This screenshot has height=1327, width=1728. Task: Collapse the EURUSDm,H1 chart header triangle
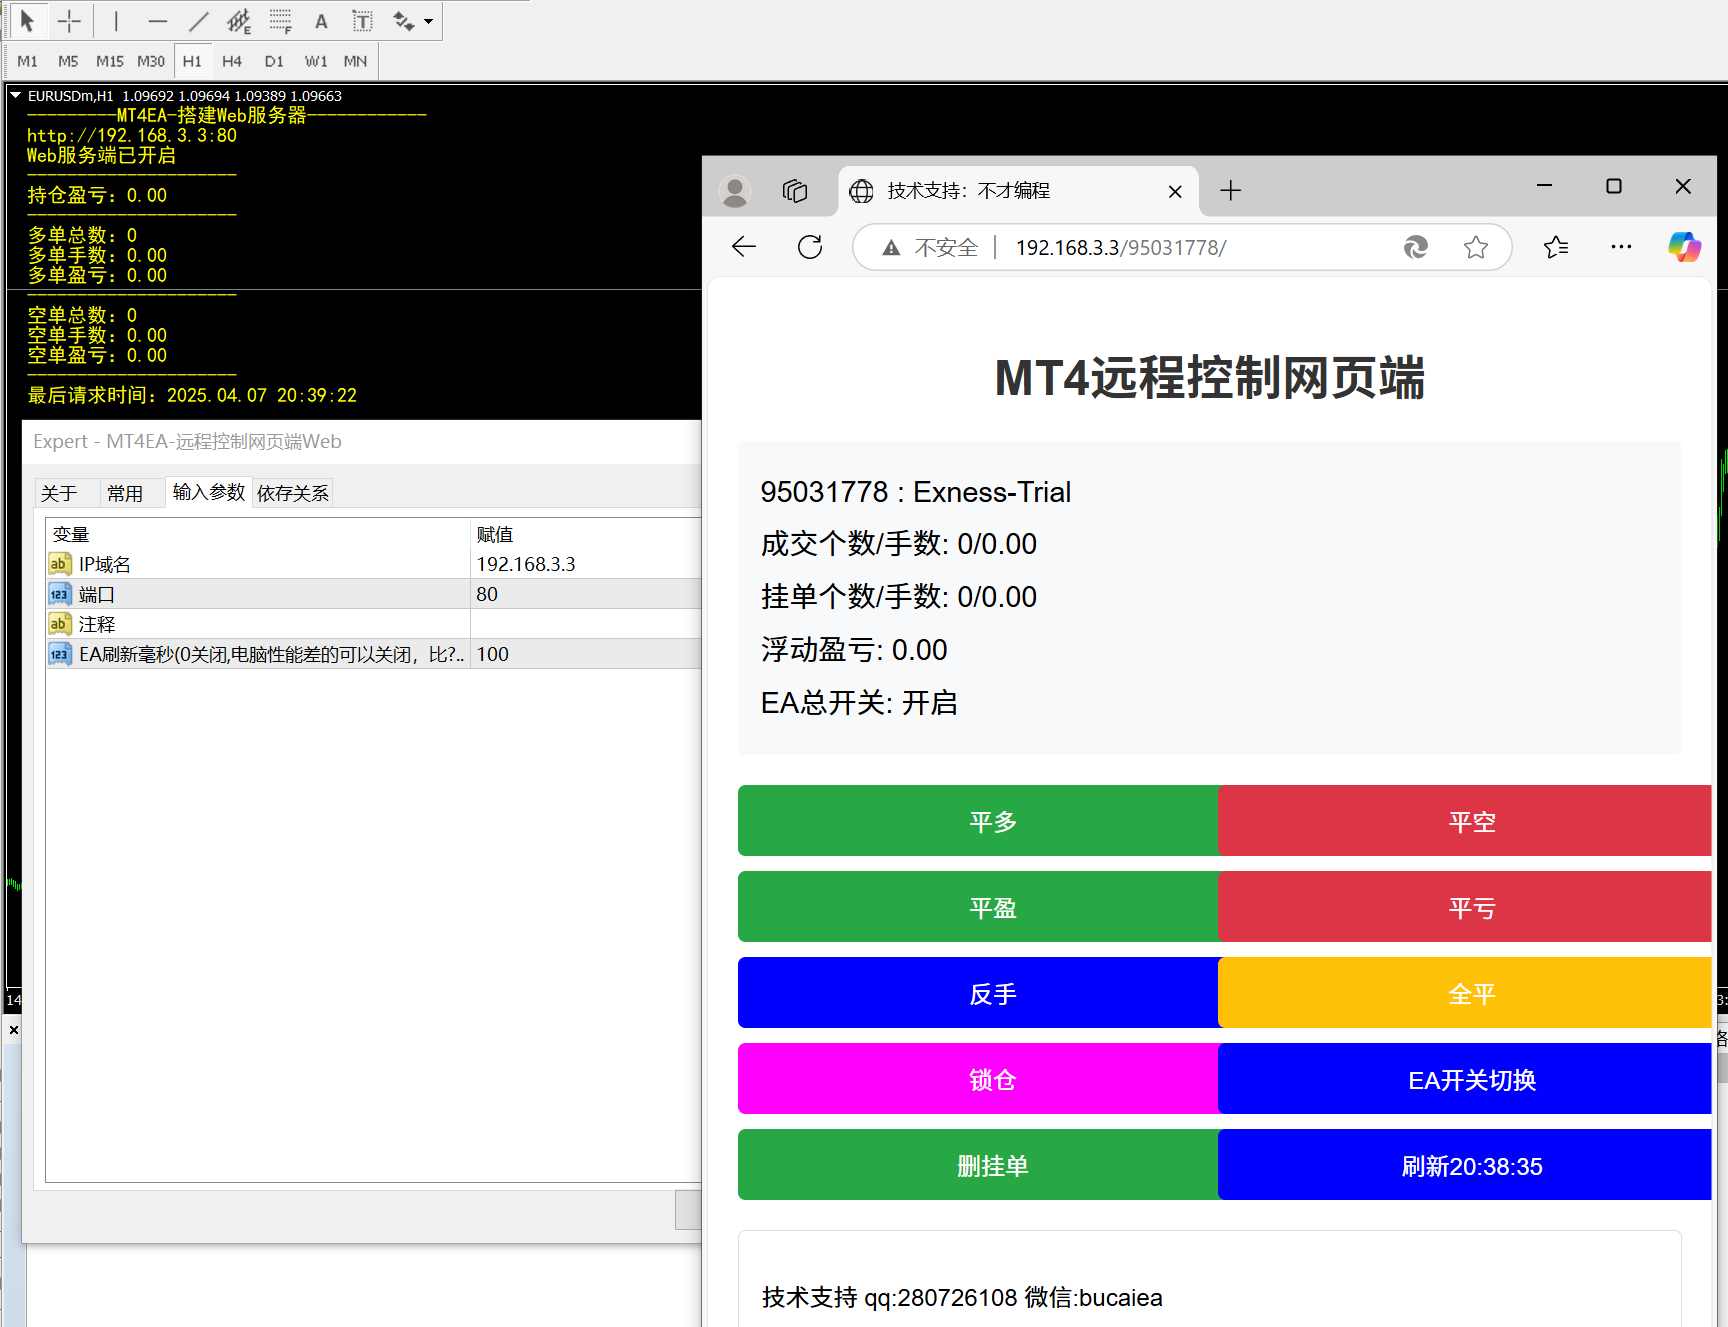[x=15, y=95]
